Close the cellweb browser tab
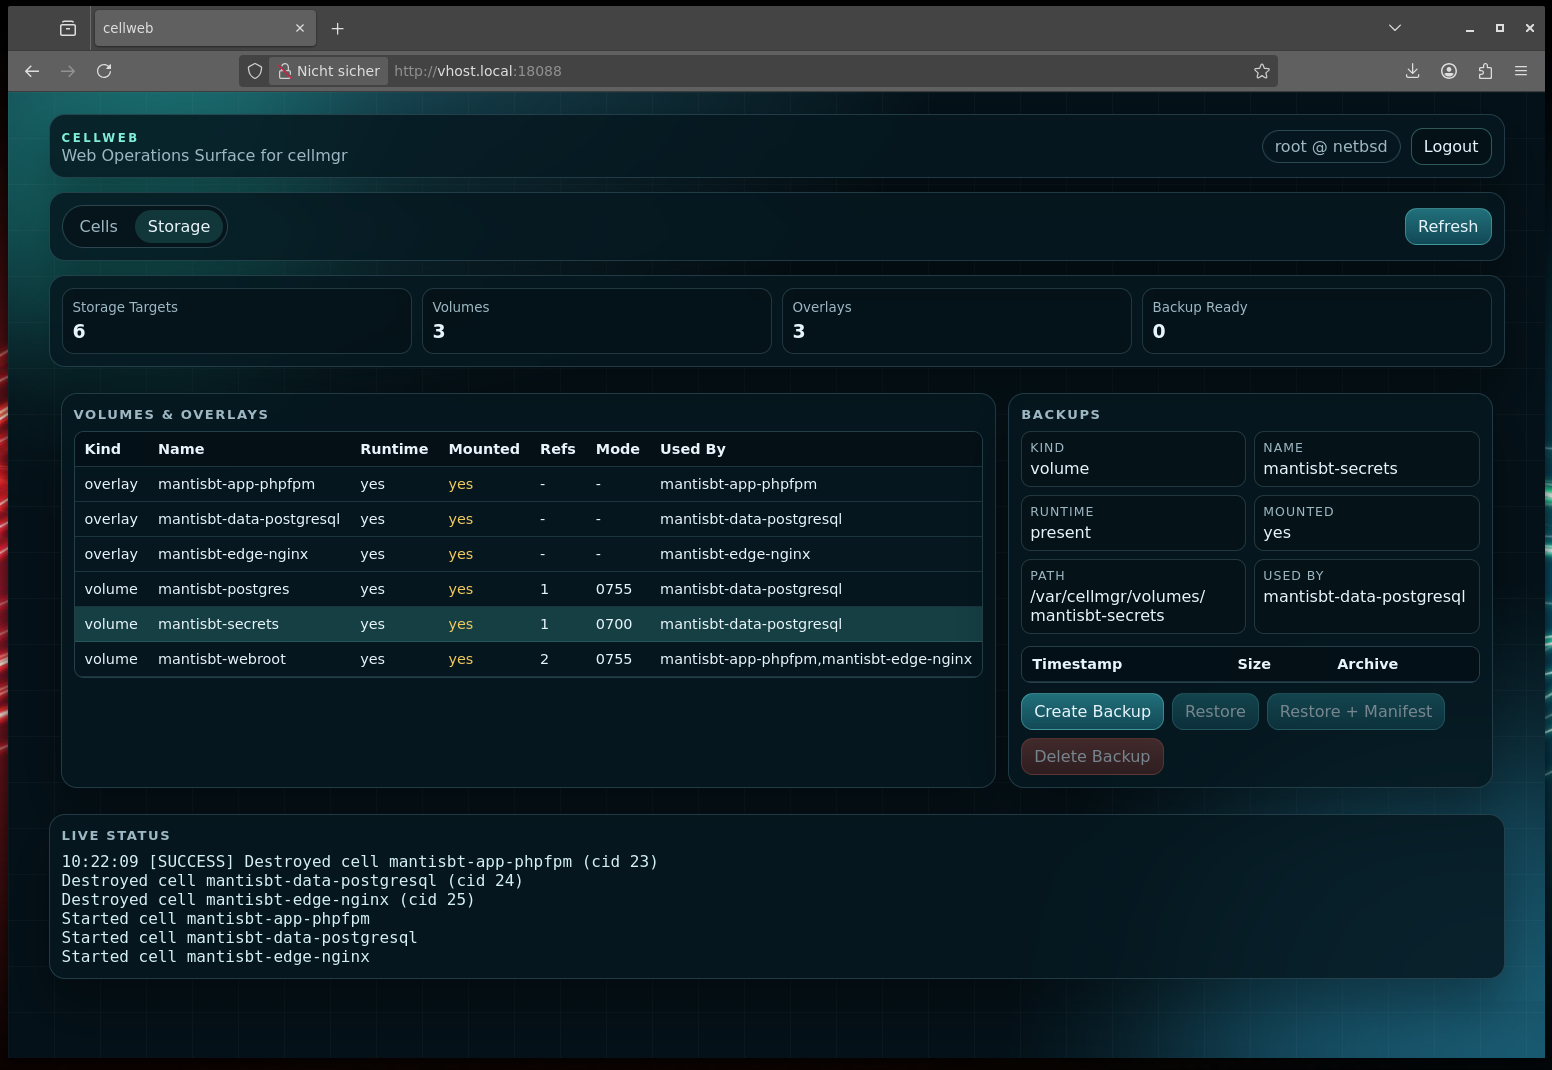1552x1070 pixels. pyautogui.click(x=299, y=29)
